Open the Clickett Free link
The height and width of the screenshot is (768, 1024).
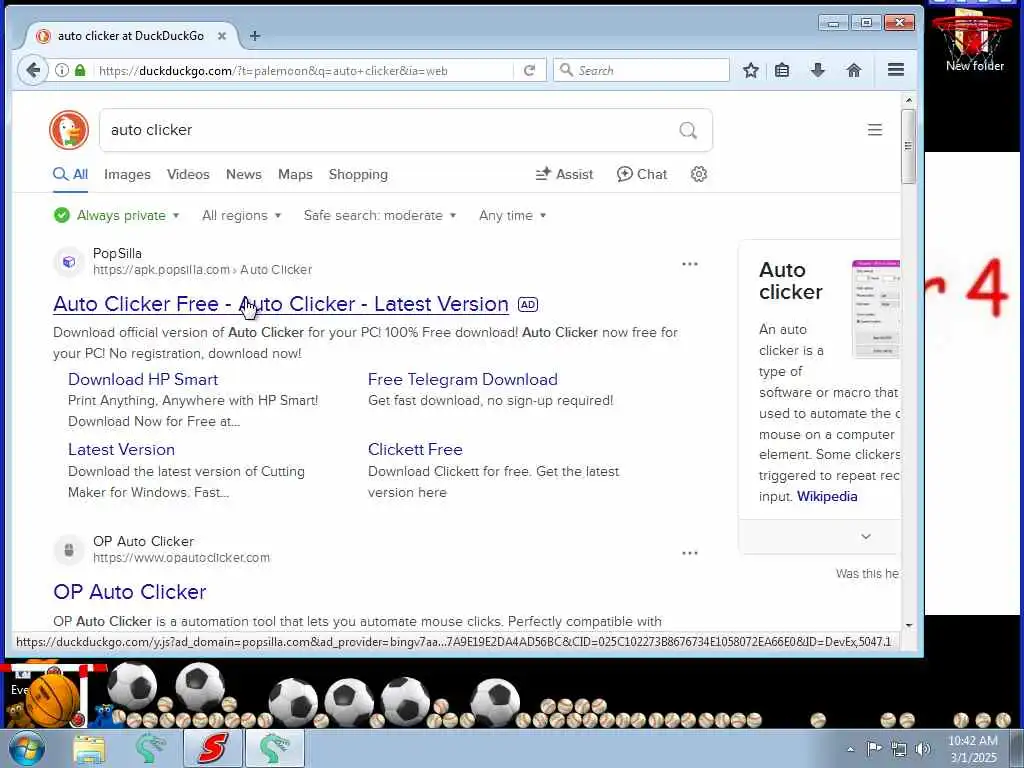point(415,449)
